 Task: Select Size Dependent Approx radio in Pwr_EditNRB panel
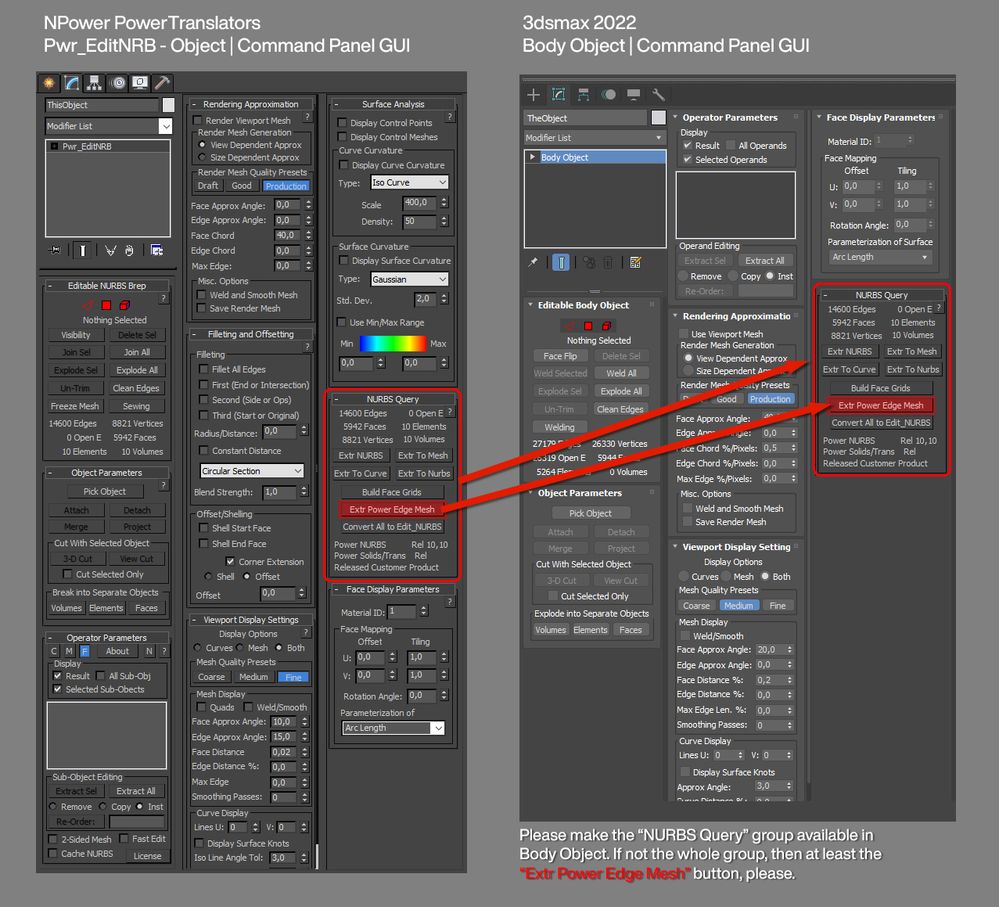[x=202, y=157]
